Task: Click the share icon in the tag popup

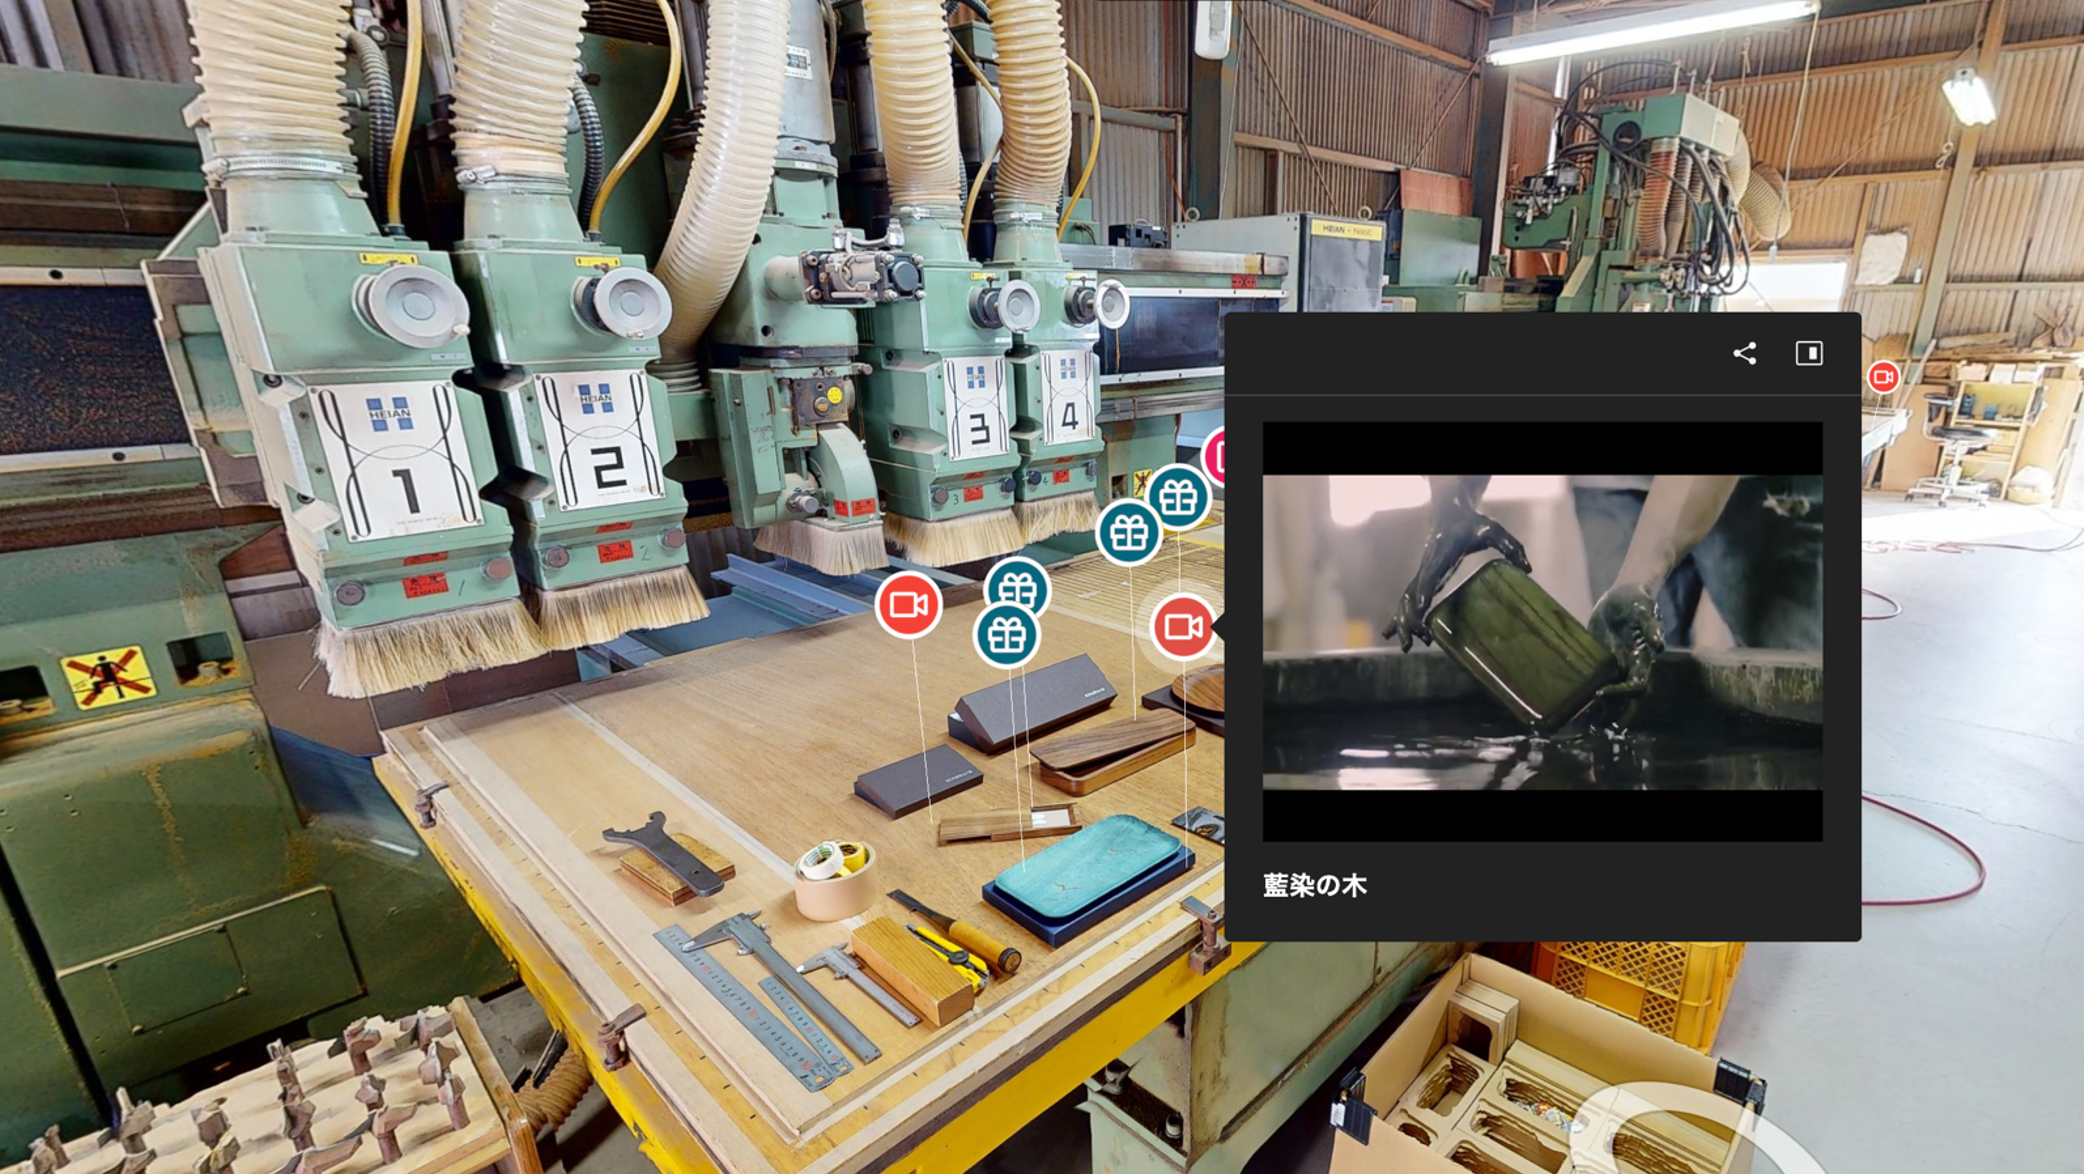Action: [1744, 353]
